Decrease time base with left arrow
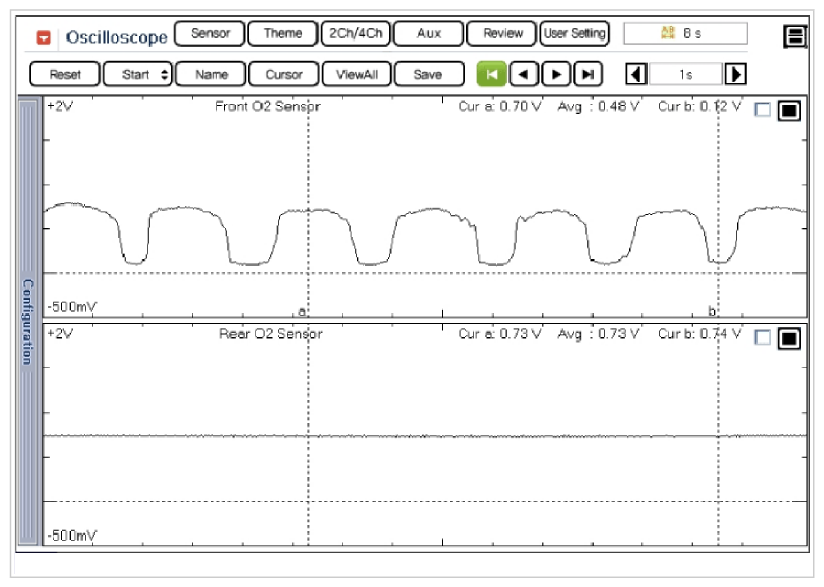The image size is (824, 587). click(636, 74)
